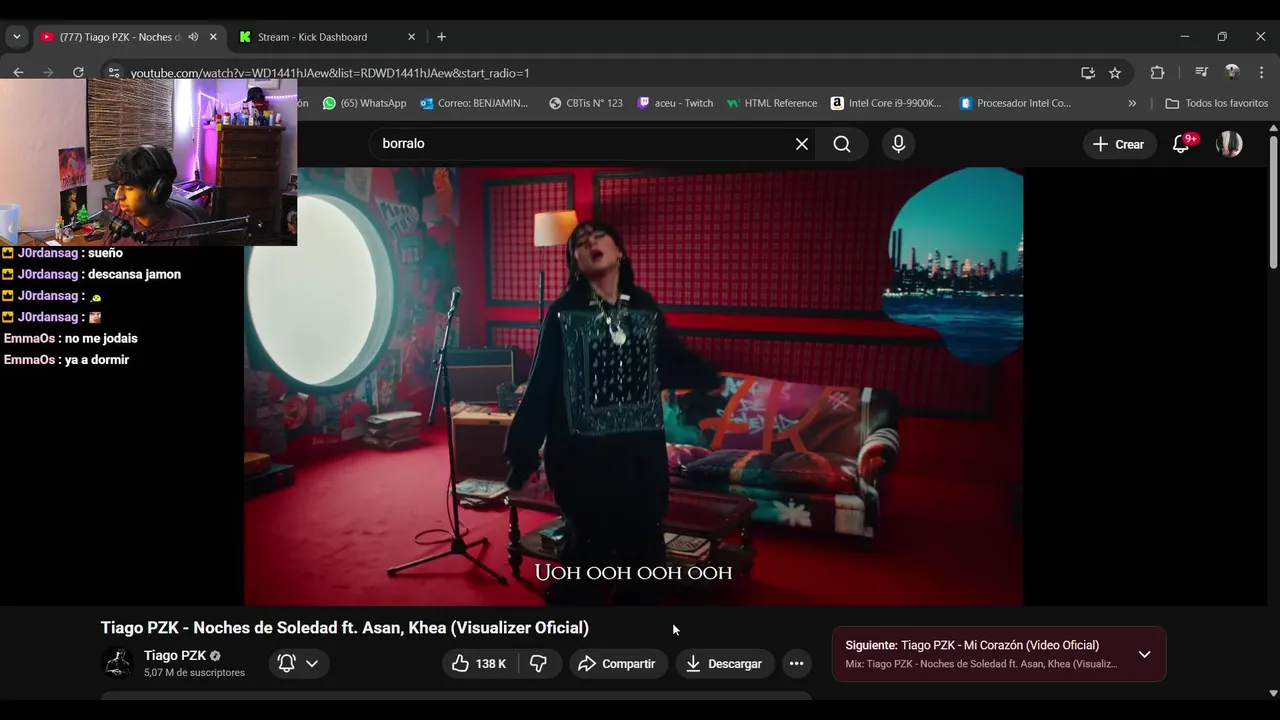The height and width of the screenshot is (720, 1280).
Task: Open the CBTis N° 123 bookmark
Action: pos(586,103)
